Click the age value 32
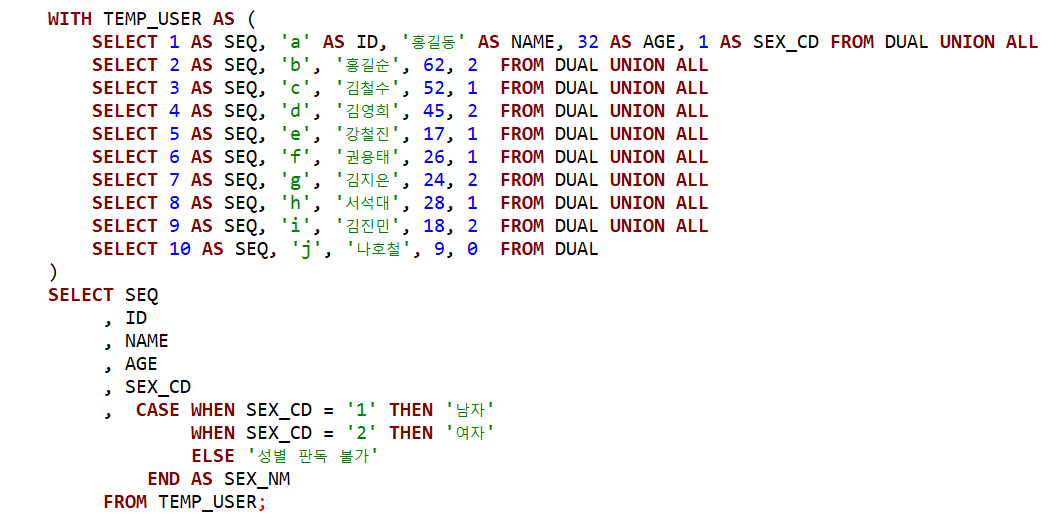This screenshot has height=517, width=1054. [x=588, y=42]
